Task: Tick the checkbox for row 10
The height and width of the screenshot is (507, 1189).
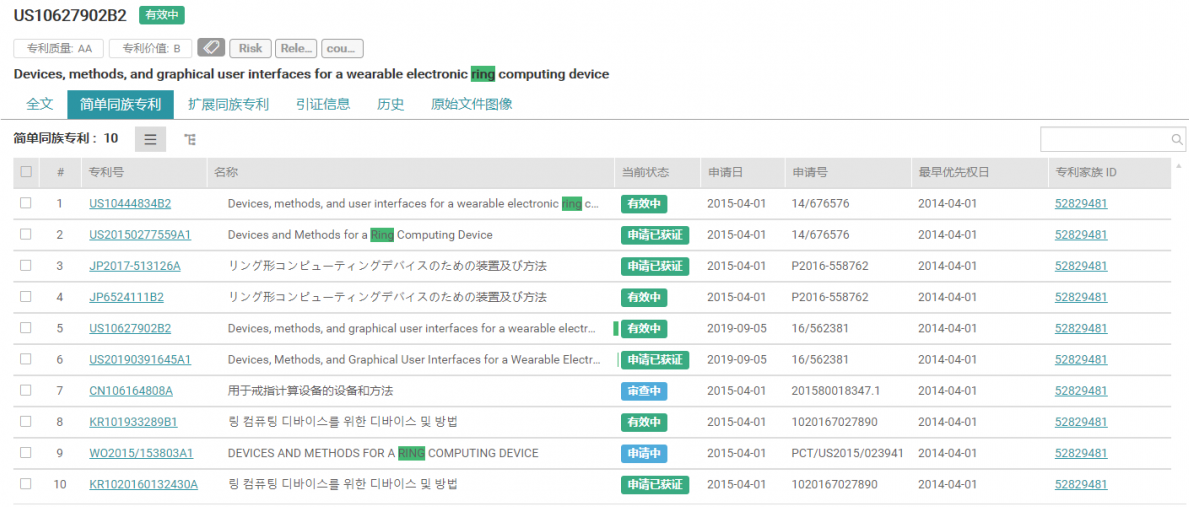Action: pyautogui.click(x=26, y=484)
